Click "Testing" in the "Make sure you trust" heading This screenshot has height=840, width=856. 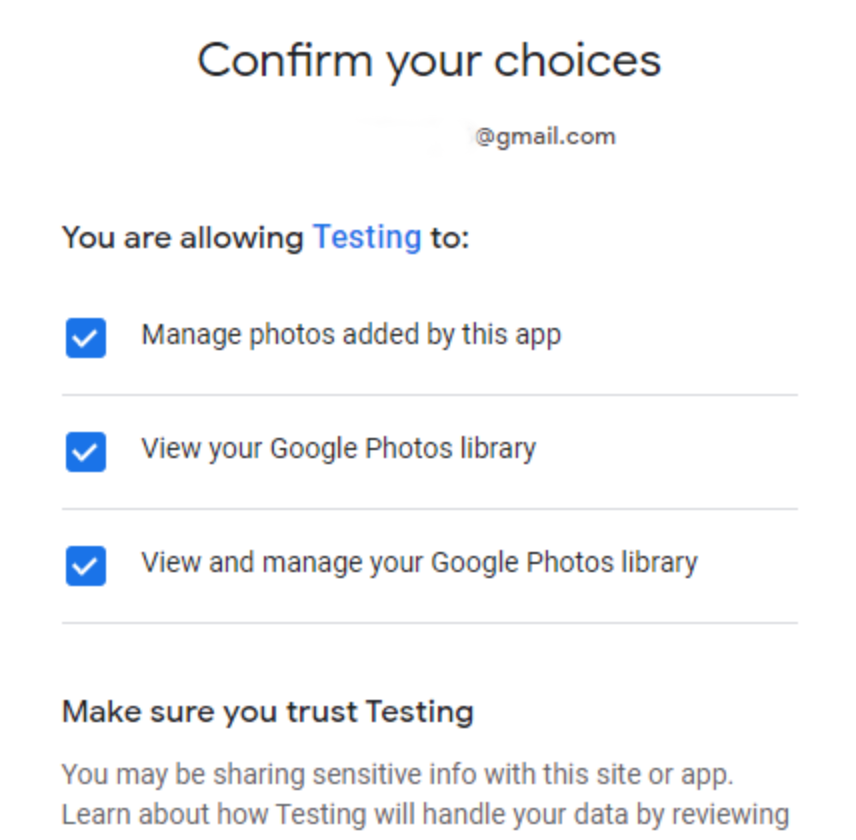pos(419,712)
